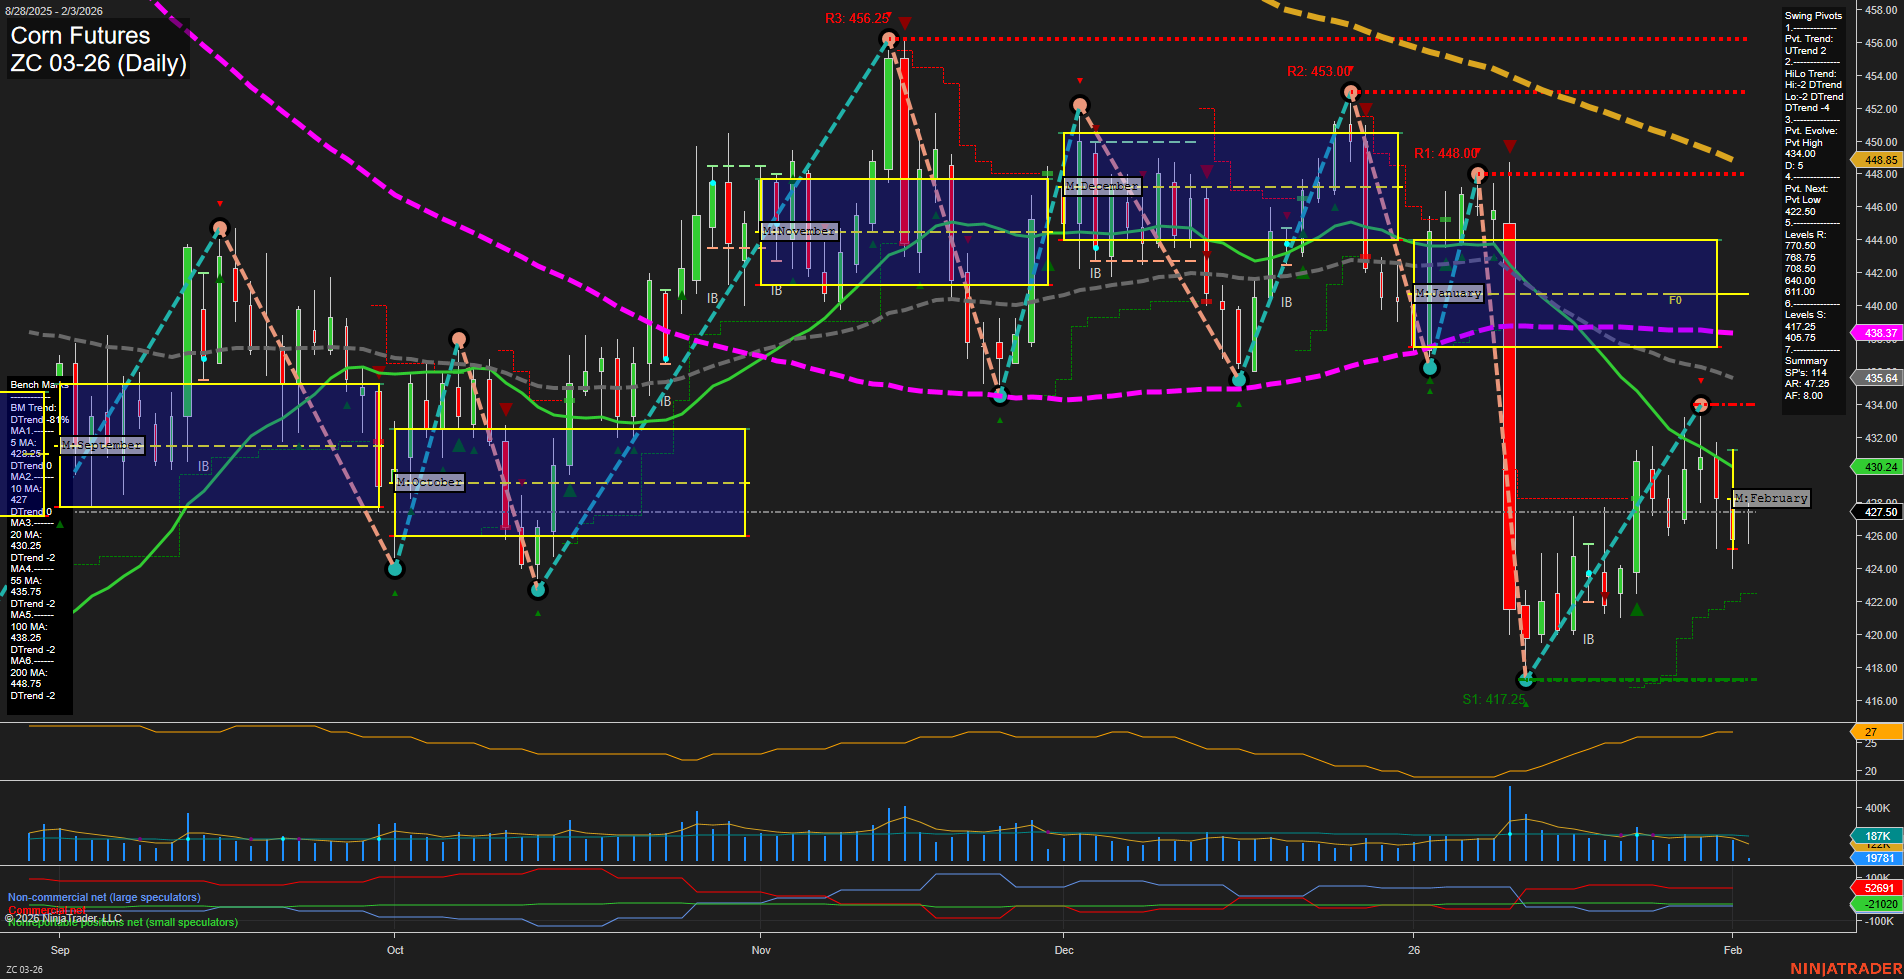Select the orange 448.85 price marker on the axis
This screenshot has height=979, width=1904.
click(x=1878, y=160)
